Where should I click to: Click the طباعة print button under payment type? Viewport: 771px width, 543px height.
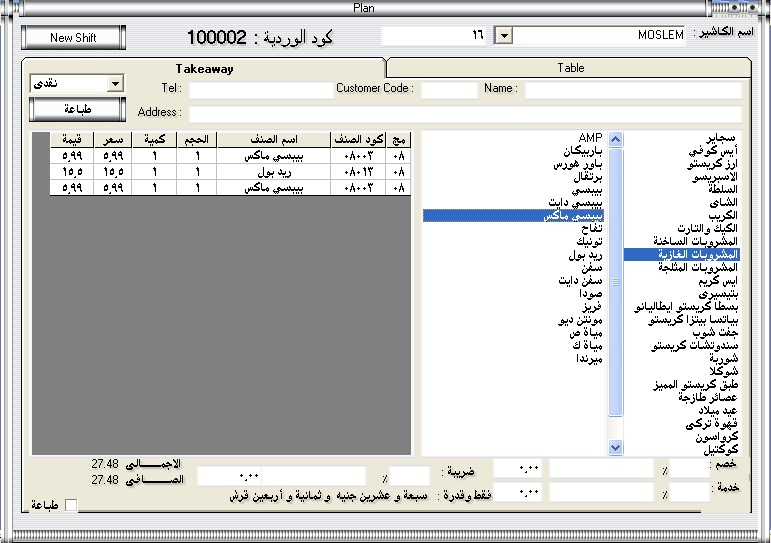pos(76,108)
